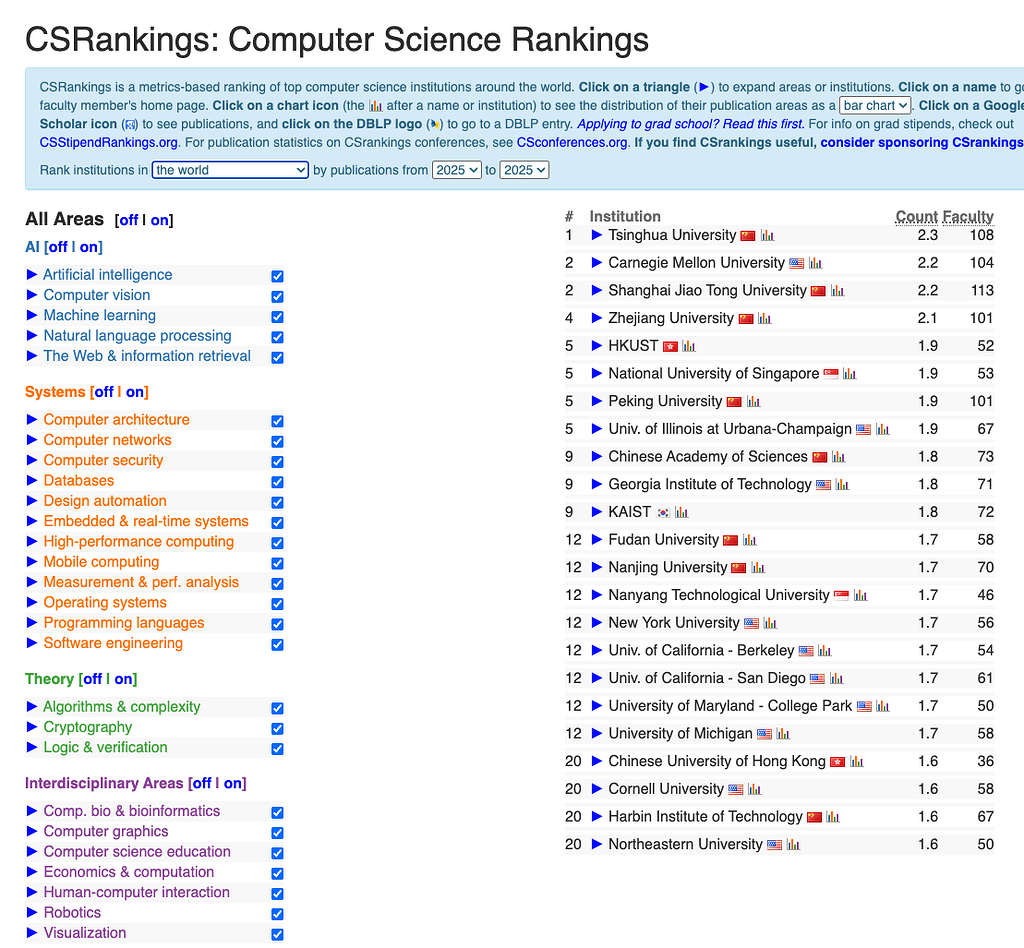View chart icon for Cornell University
Screen dimensions: 1024x948
point(755,790)
